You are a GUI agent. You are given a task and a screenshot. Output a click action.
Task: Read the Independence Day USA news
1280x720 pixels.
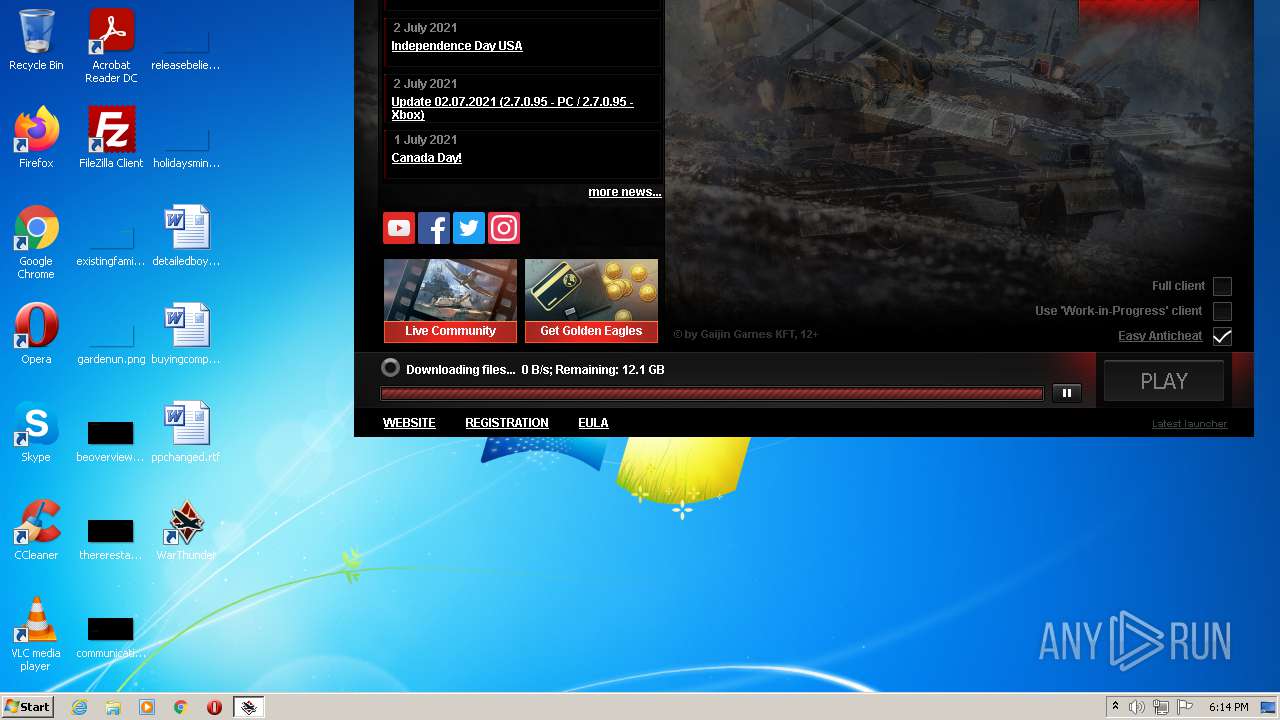457,46
